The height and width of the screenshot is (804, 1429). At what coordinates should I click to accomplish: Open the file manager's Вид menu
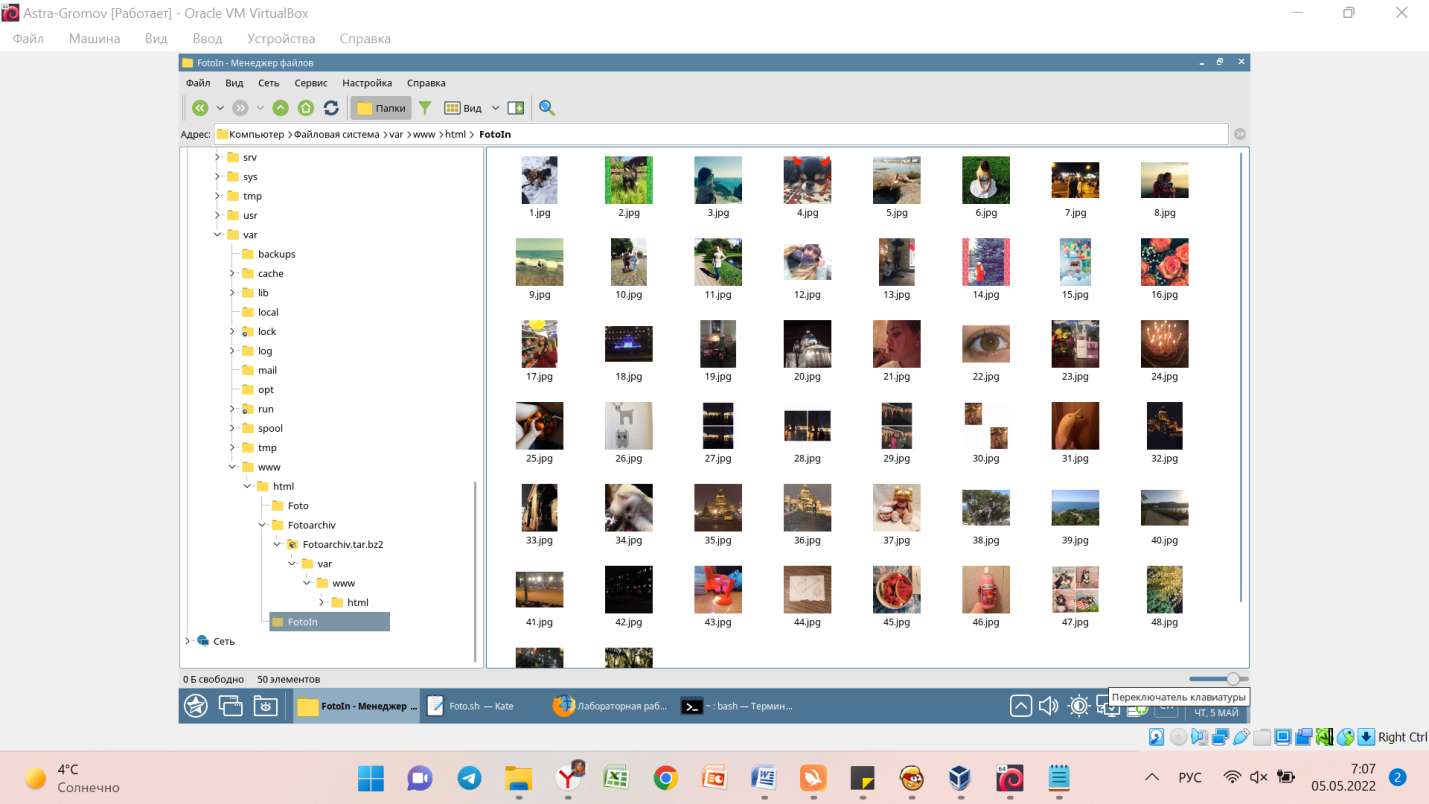click(234, 83)
